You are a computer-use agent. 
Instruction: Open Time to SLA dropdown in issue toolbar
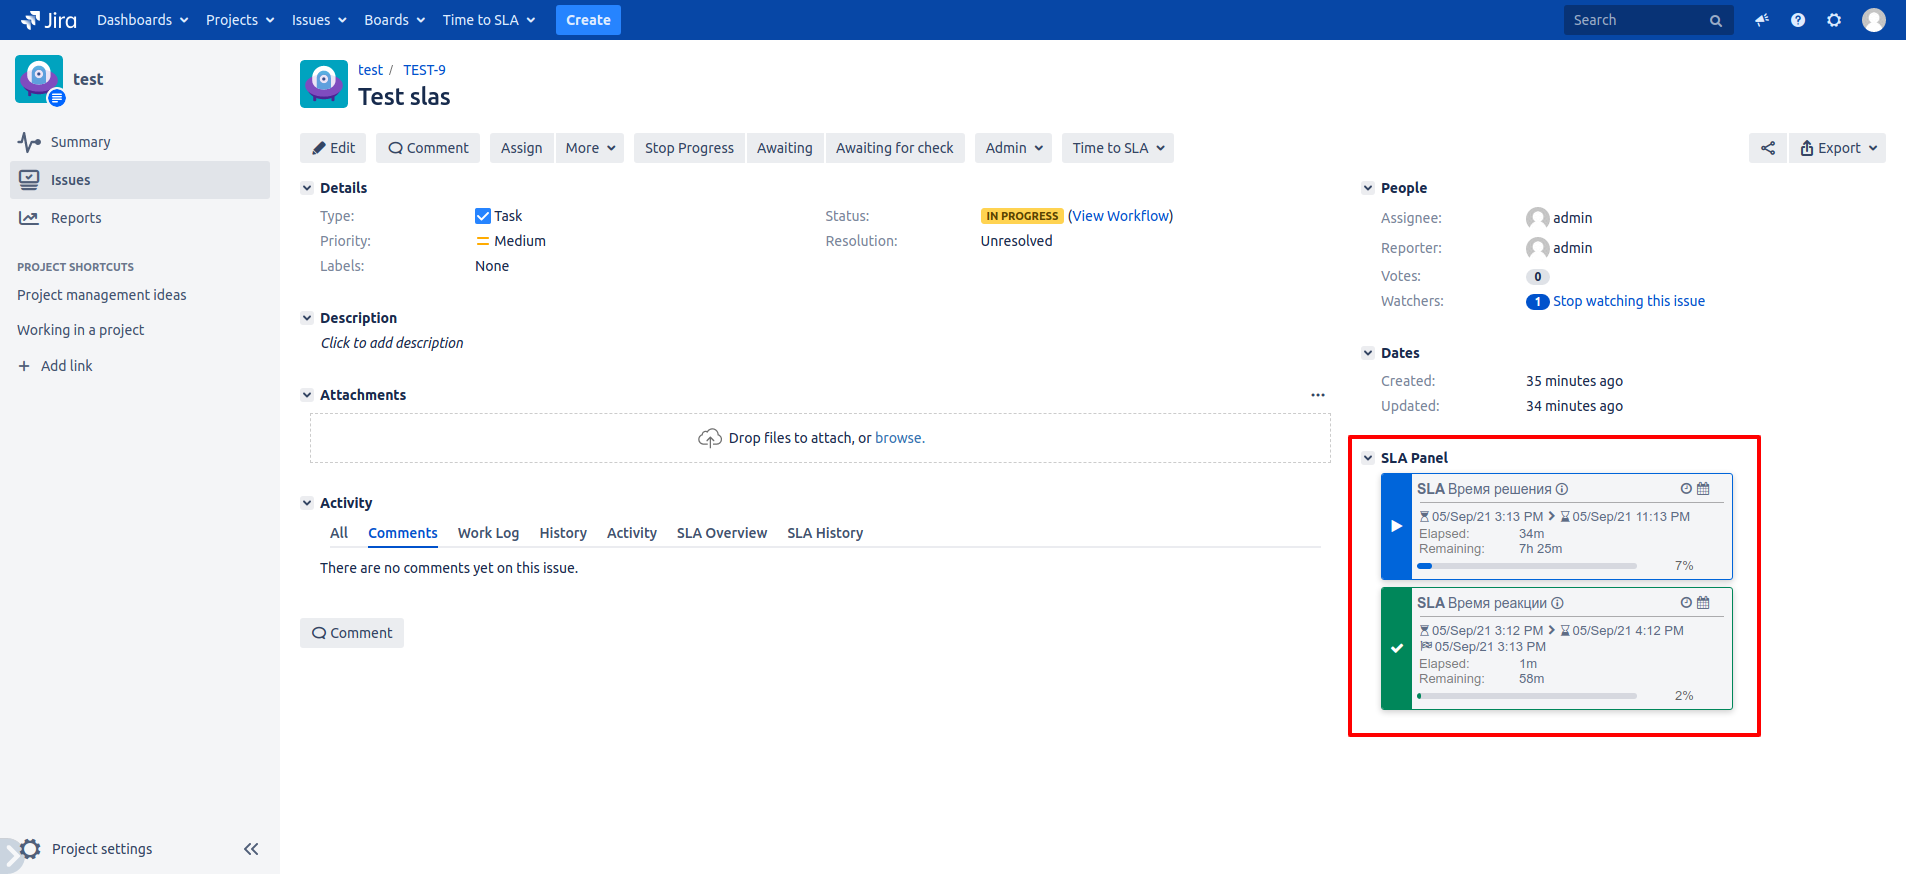tap(1118, 148)
